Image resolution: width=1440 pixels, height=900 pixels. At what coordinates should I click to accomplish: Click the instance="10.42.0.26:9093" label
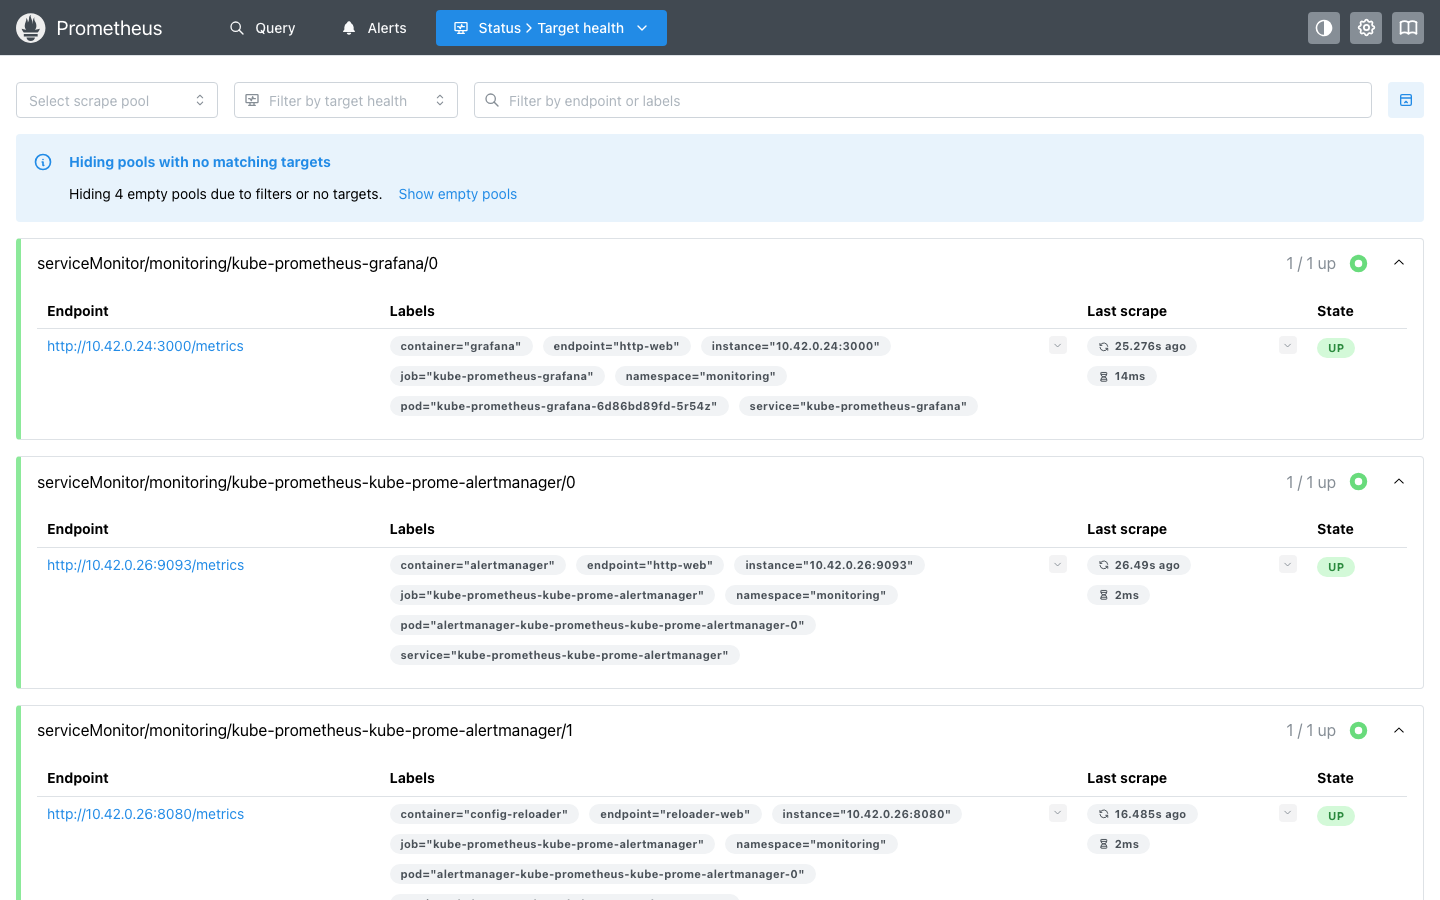pyautogui.click(x=829, y=565)
